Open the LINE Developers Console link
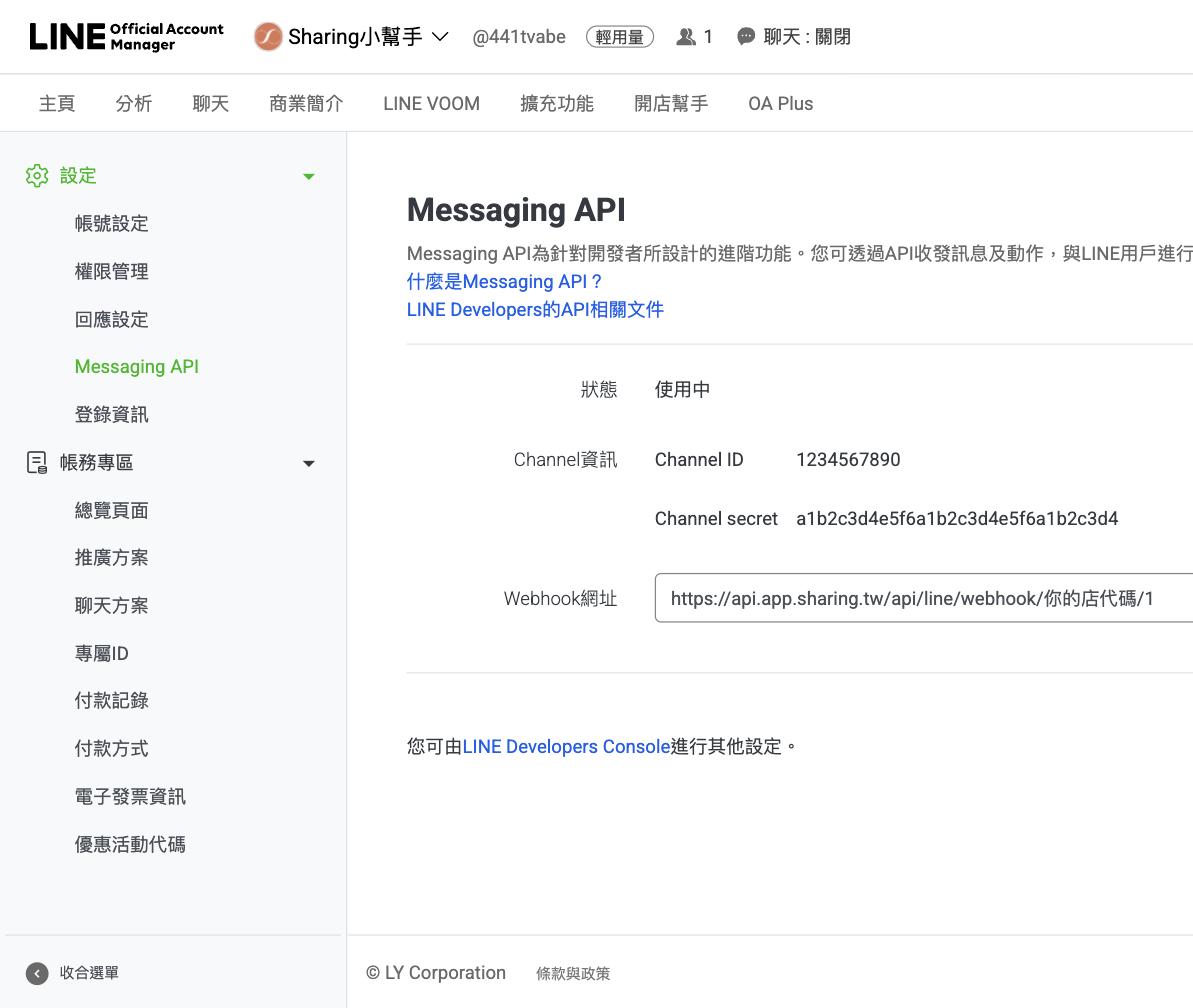1193x1008 pixels. coord(566,746)
